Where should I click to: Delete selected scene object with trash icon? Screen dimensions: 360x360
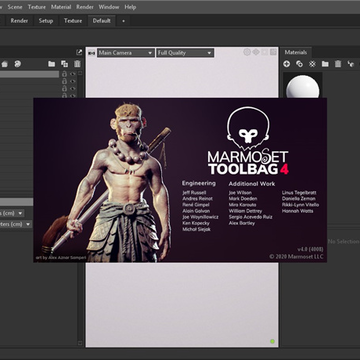[77, 64]
